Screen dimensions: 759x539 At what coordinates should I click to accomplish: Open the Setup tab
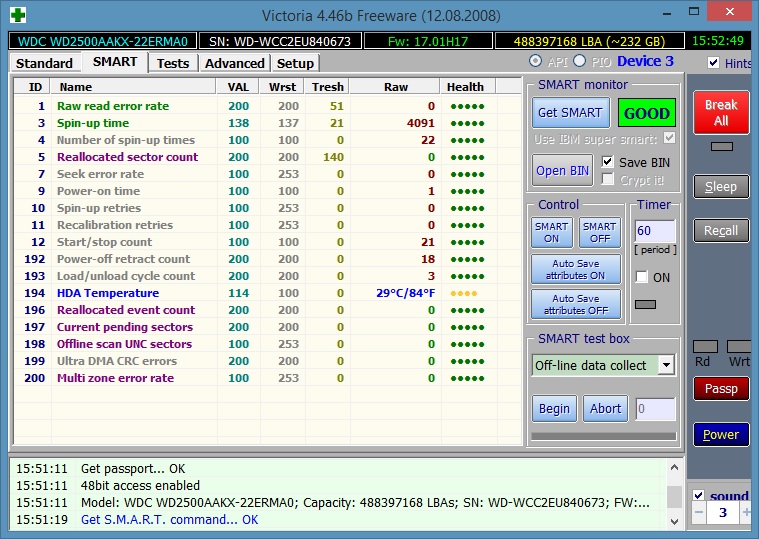(x=295, y=63)
